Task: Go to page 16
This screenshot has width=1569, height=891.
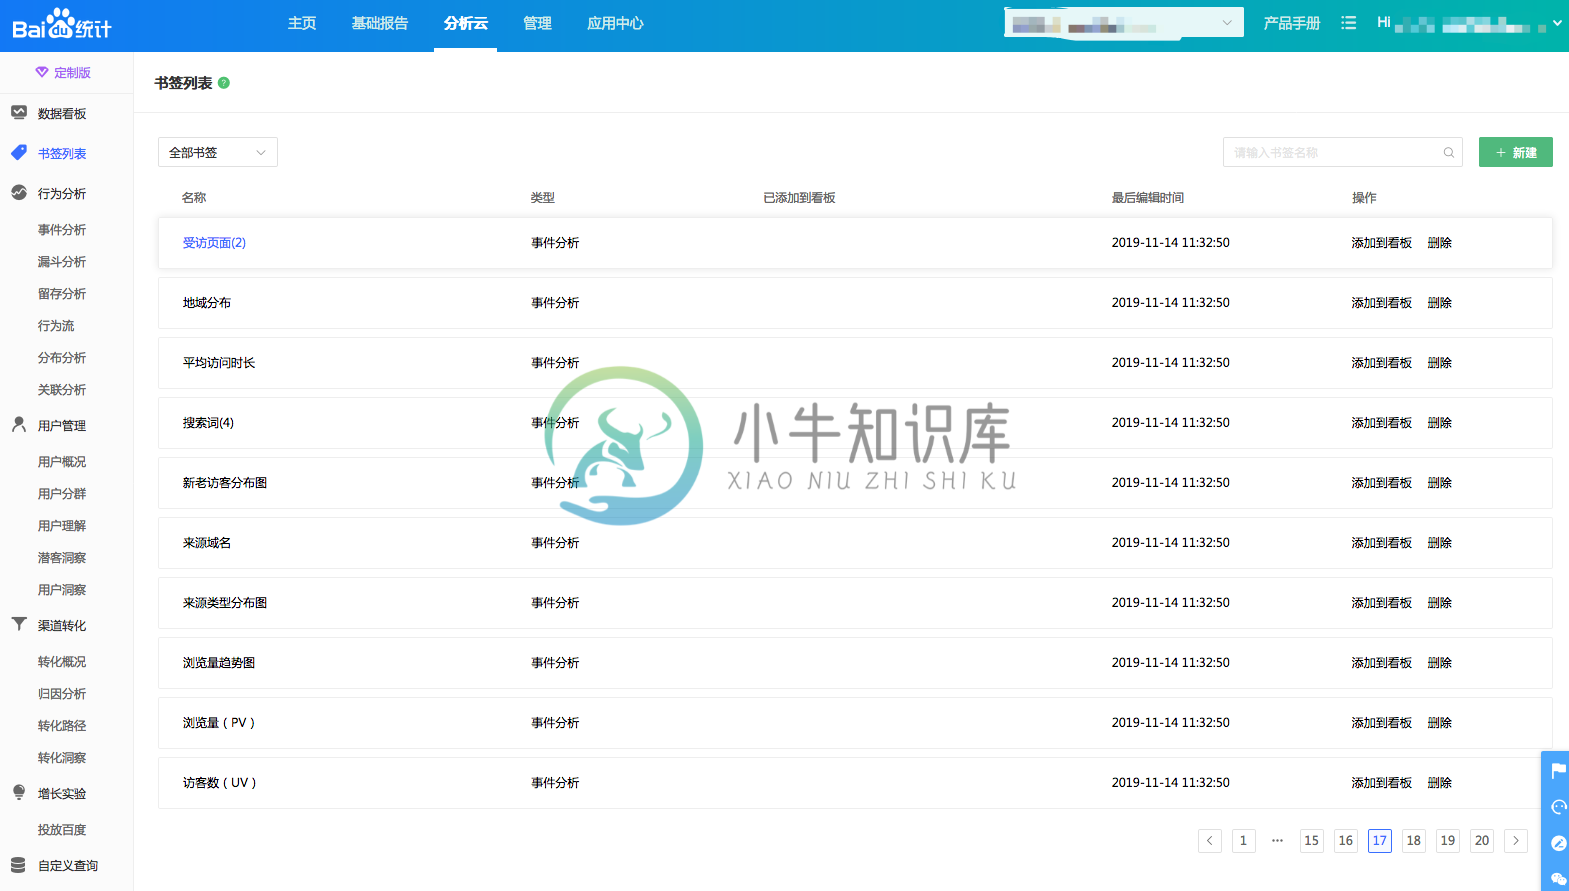Action: (x=1346, y=841)
